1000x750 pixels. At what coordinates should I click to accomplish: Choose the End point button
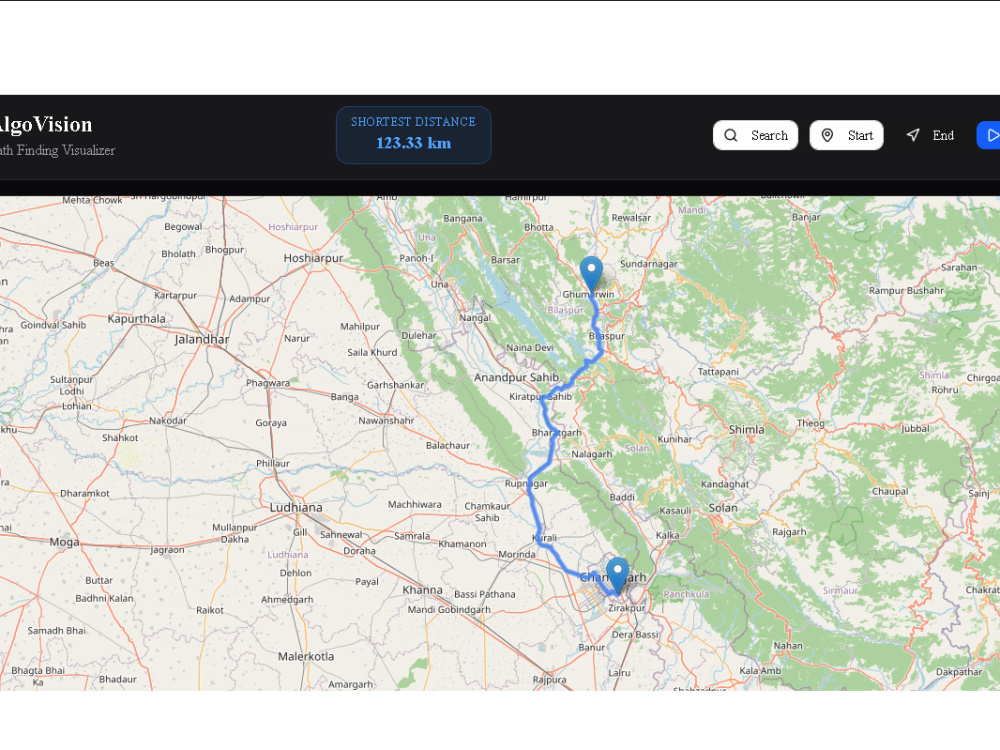pos(930,135)
